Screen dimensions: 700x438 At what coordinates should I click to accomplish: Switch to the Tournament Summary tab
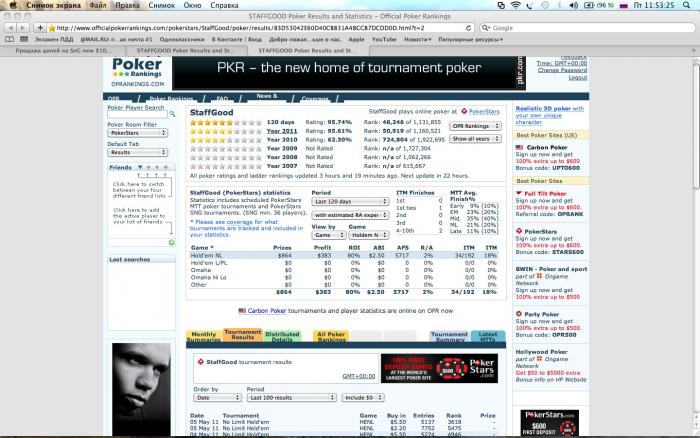coord(450,337)
